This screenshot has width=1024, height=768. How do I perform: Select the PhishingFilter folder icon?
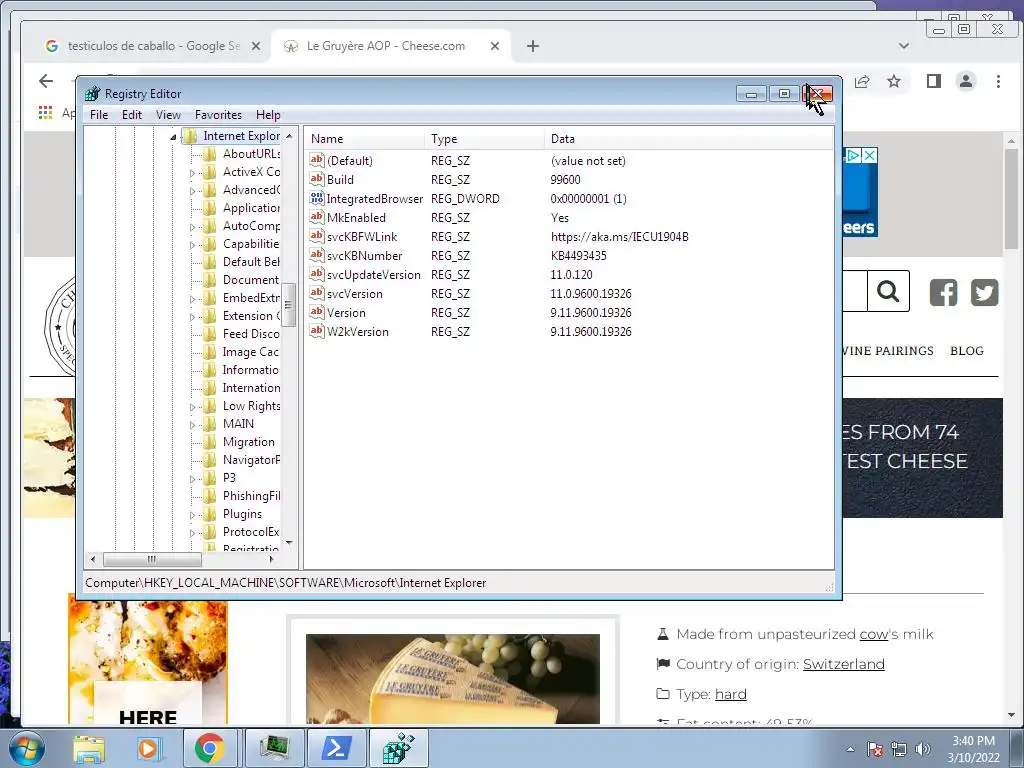210,496
